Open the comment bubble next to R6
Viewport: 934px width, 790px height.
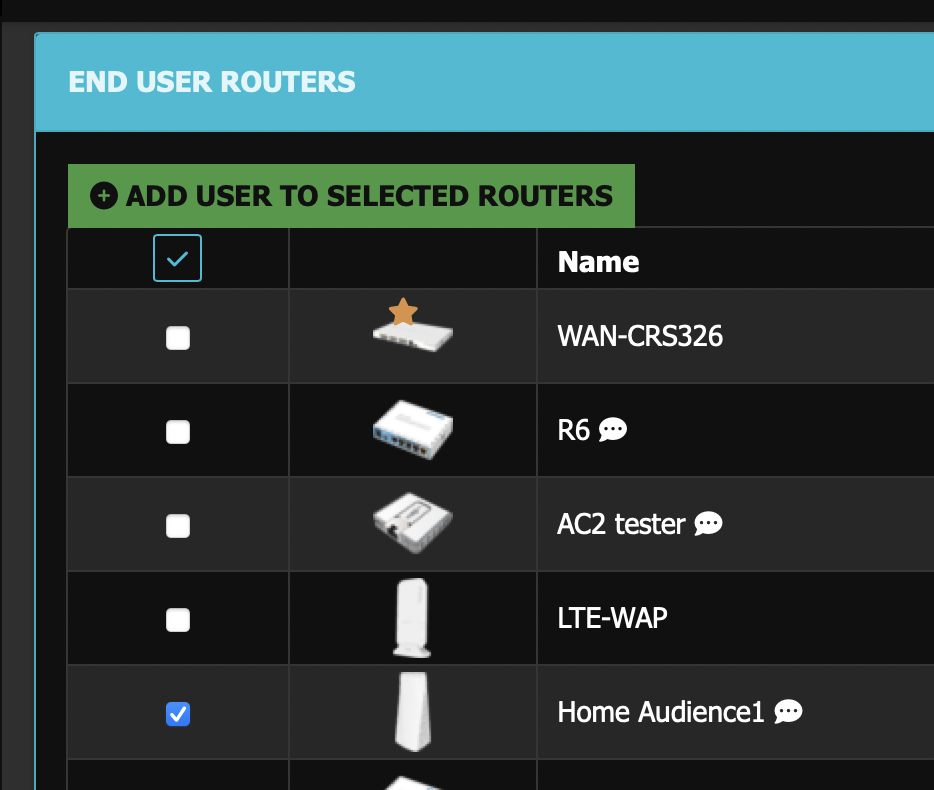pyautogui.click(x=612, y=430)
